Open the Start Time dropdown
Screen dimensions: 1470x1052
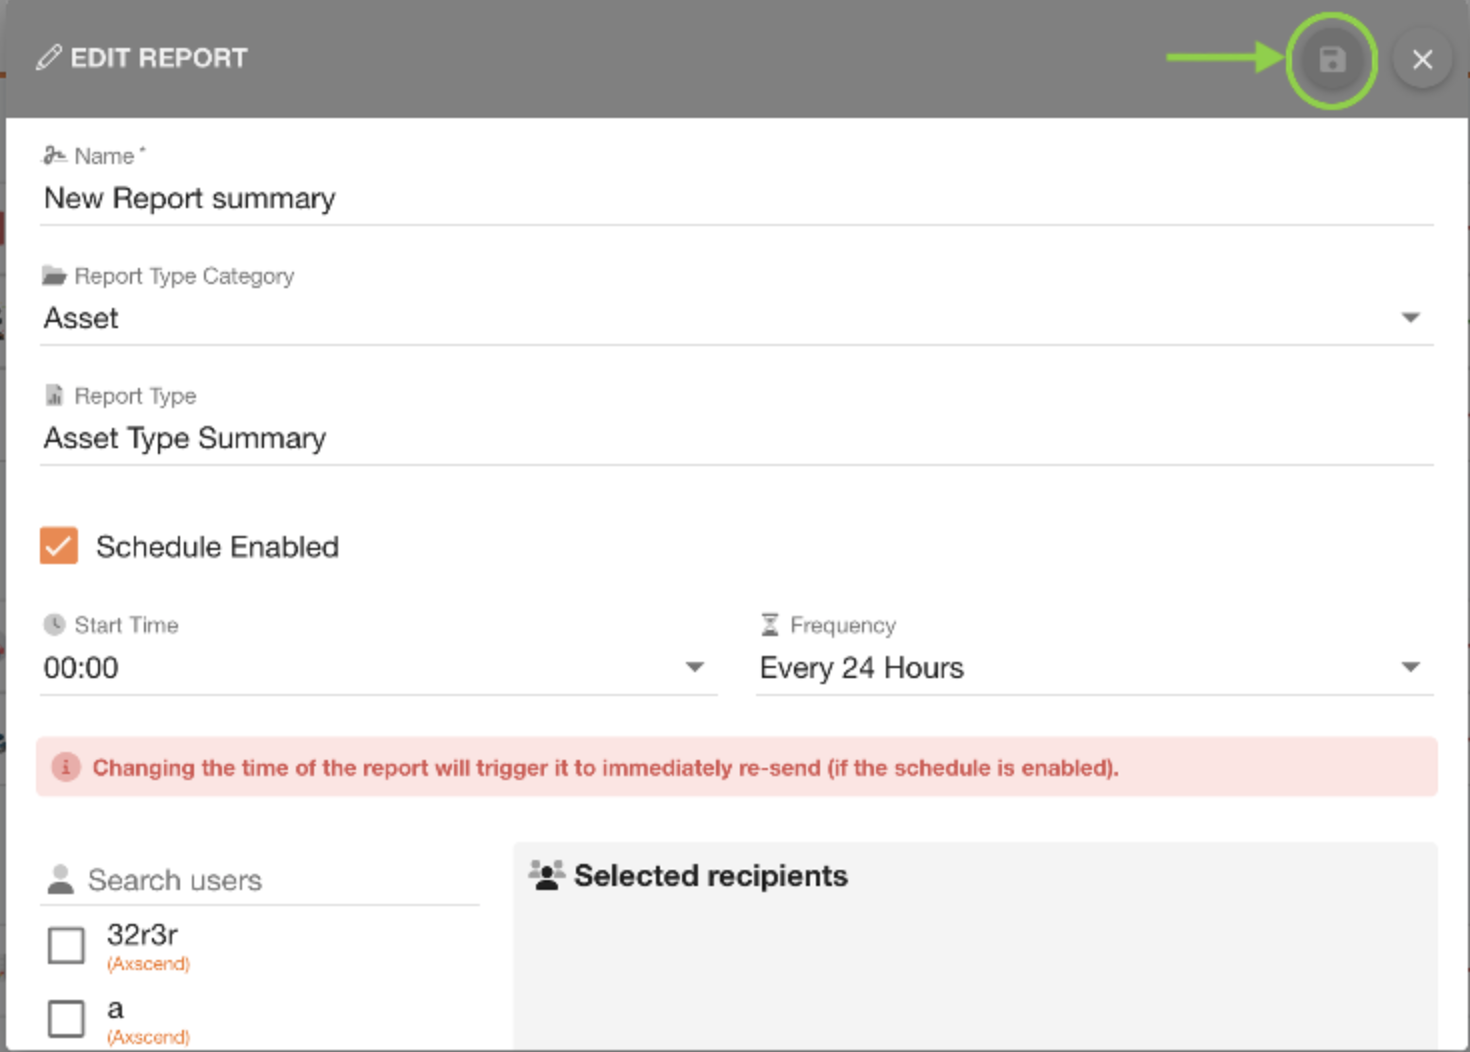pos(695,666)
